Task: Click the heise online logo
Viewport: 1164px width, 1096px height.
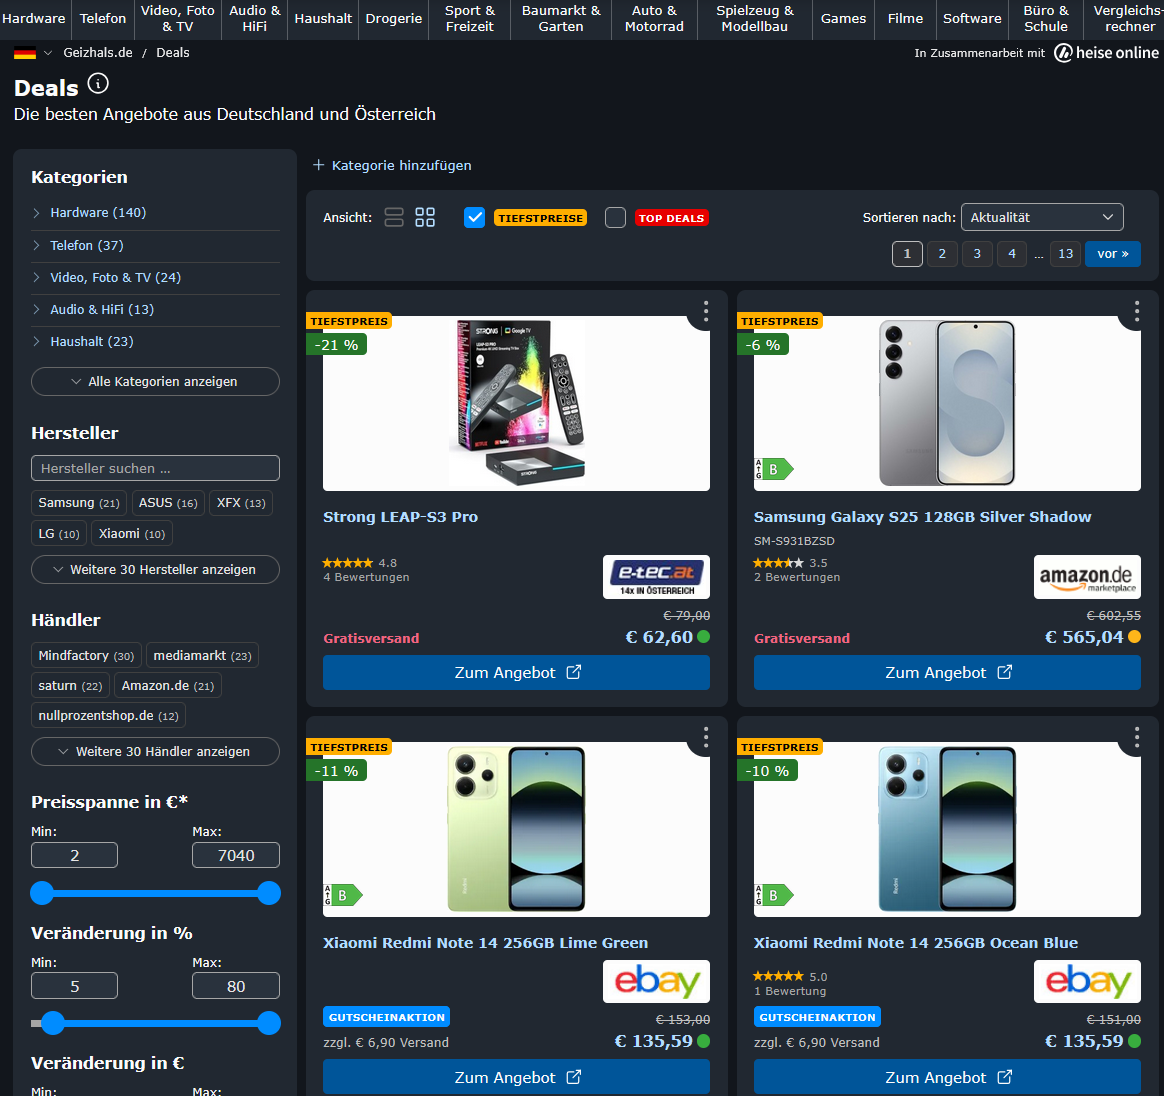Action: coord(1106,53)
